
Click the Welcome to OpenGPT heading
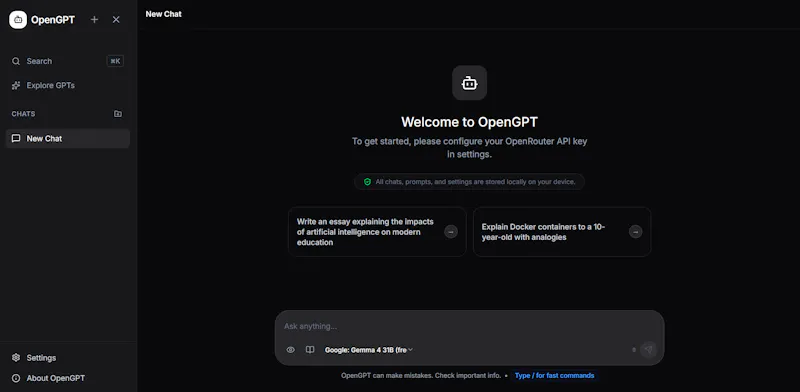(x=469, y=122)
